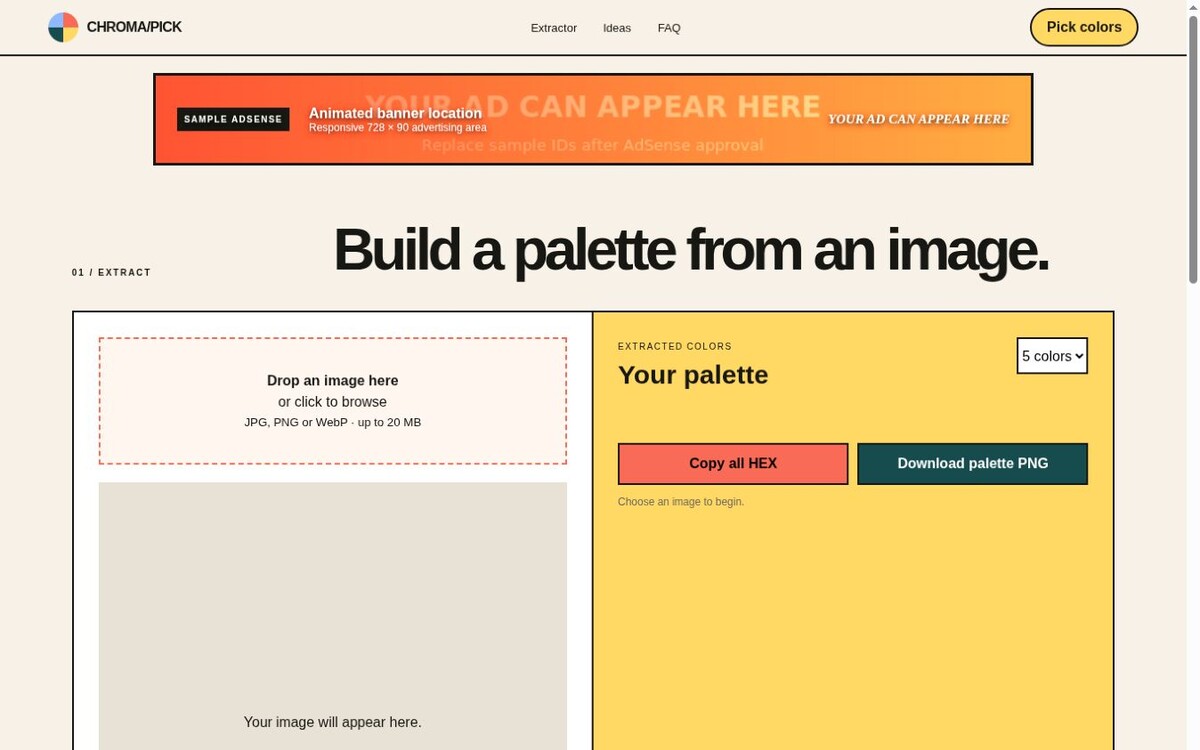
Task: Click the image preview placeholder area
Action: 333,616
